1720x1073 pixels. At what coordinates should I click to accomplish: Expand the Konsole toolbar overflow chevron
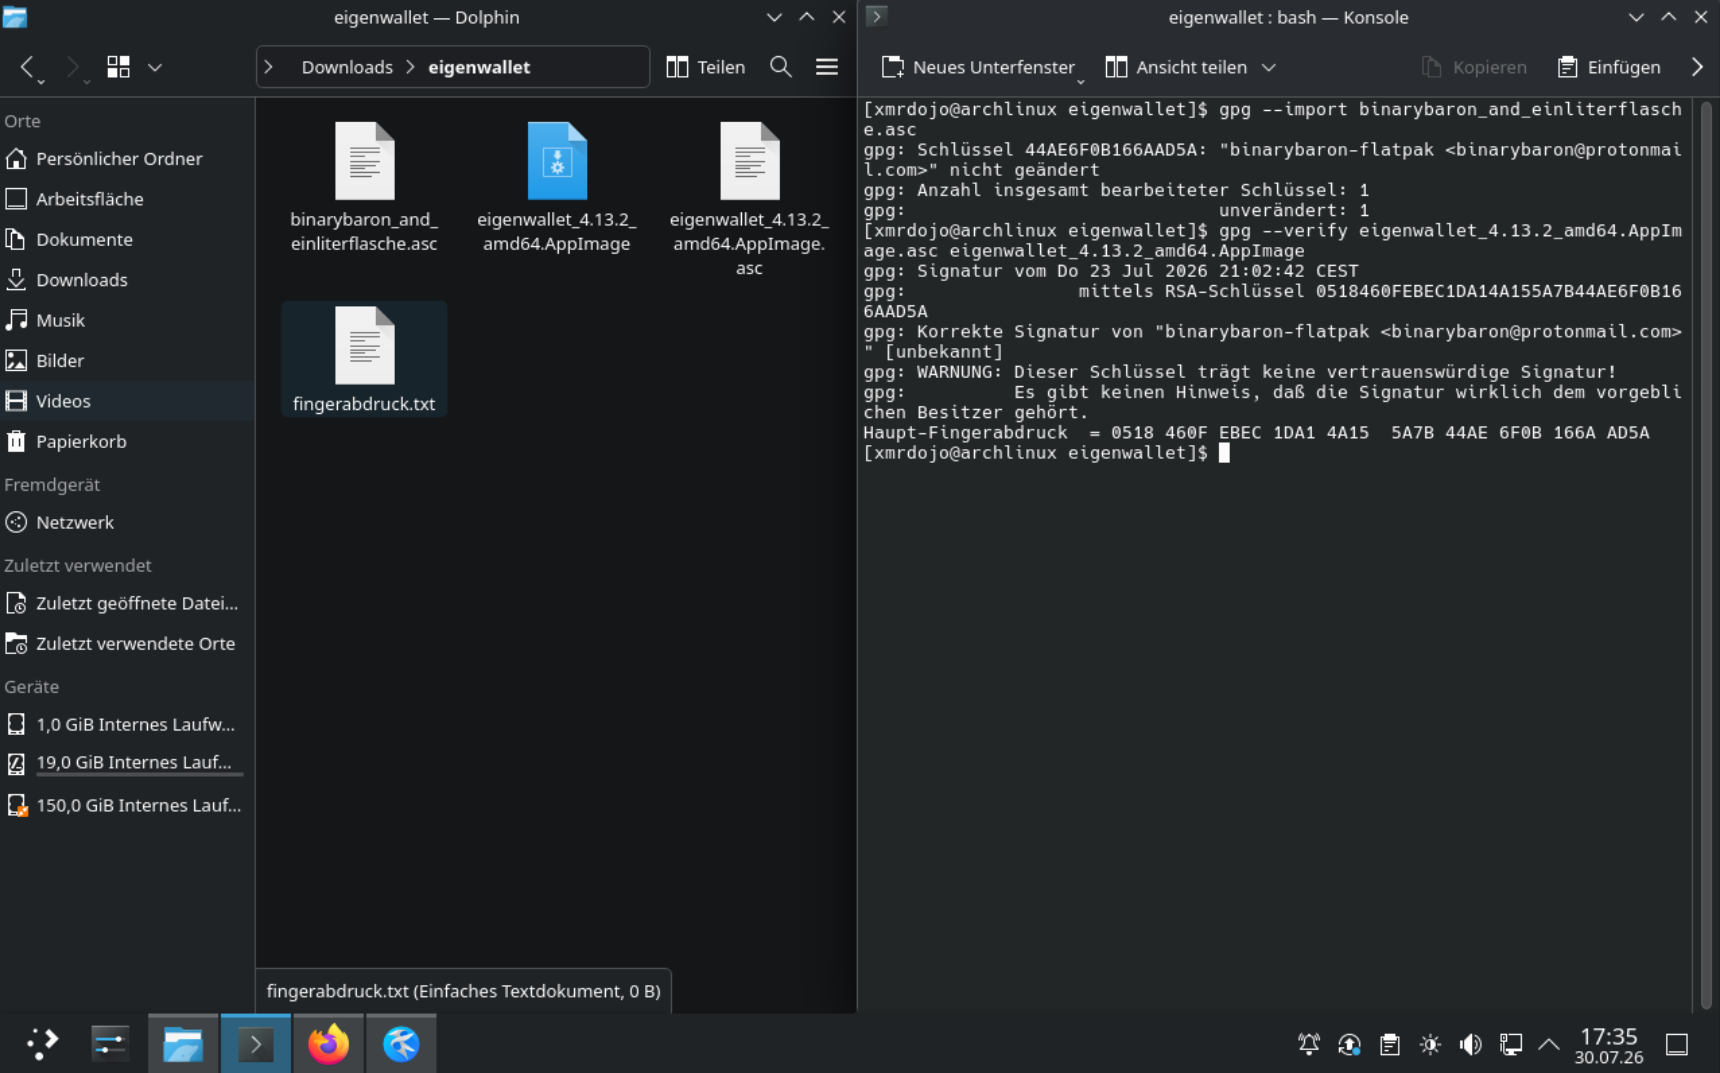1697,67
